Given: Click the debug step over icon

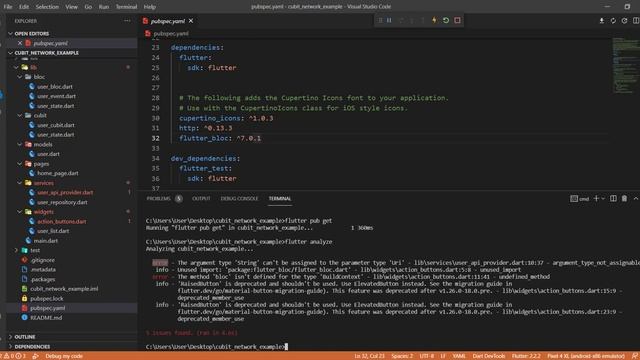Looking at the screenshot, I should pos(400,20).
